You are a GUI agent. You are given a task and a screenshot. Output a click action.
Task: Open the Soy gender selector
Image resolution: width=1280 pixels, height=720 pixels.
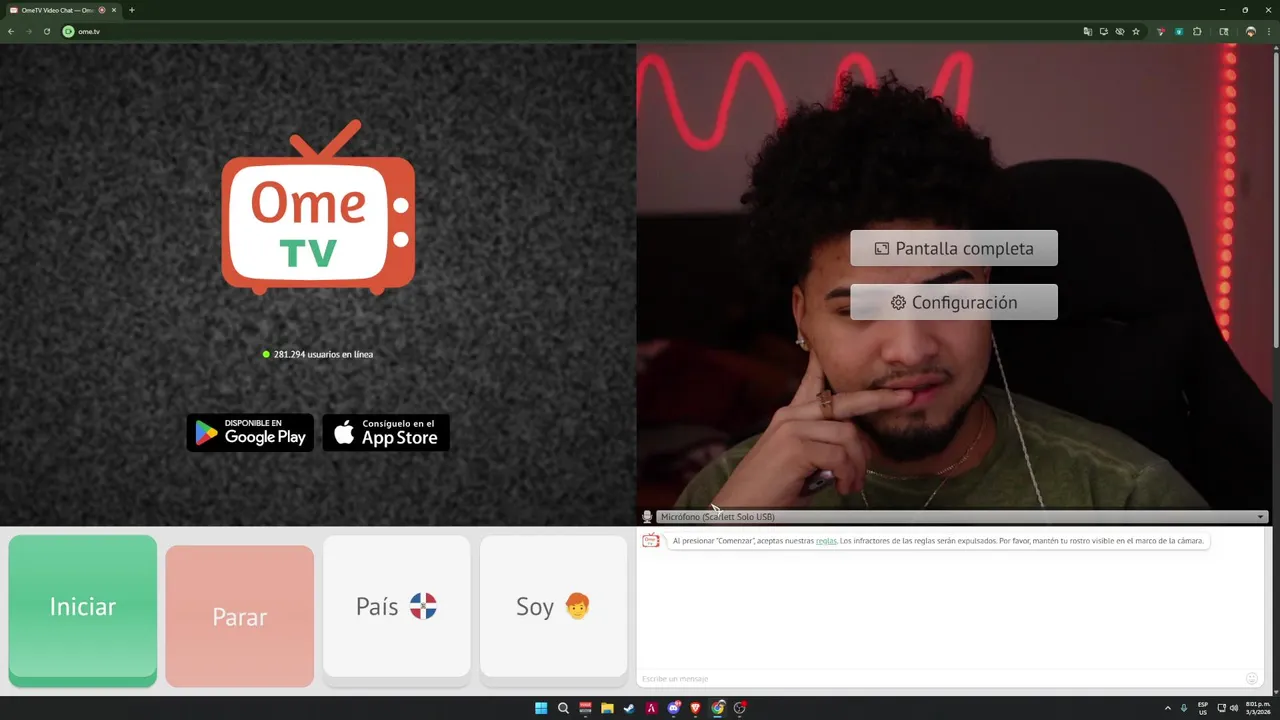click(553, 609)
